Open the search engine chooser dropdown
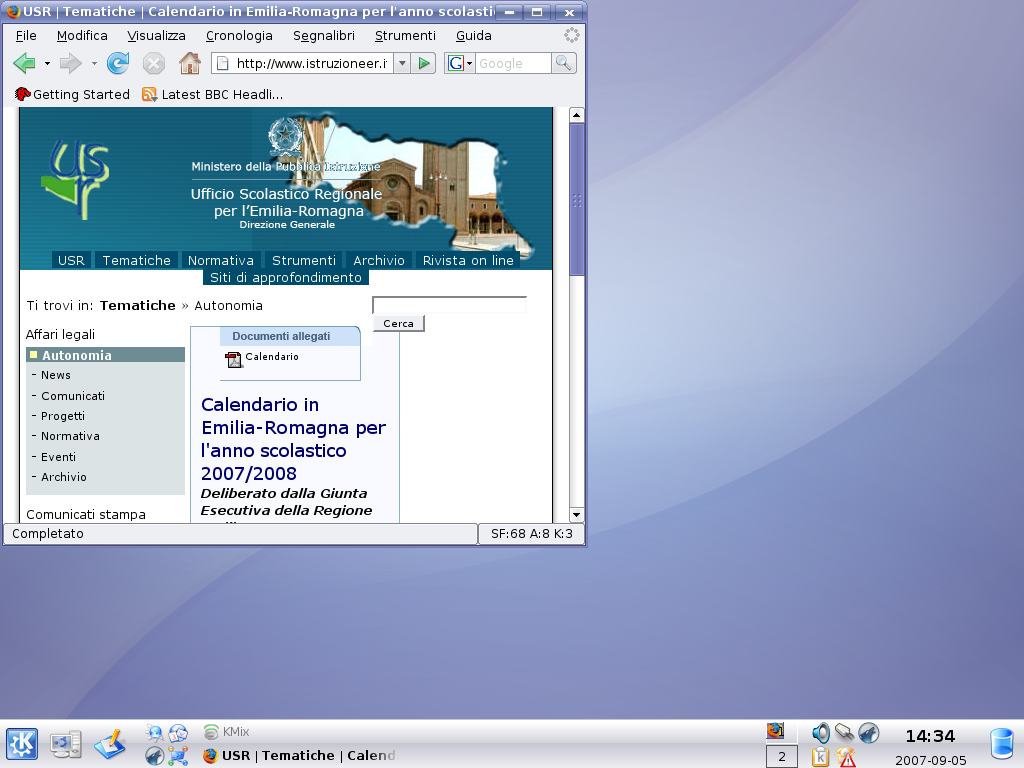 tap(460, 64)
